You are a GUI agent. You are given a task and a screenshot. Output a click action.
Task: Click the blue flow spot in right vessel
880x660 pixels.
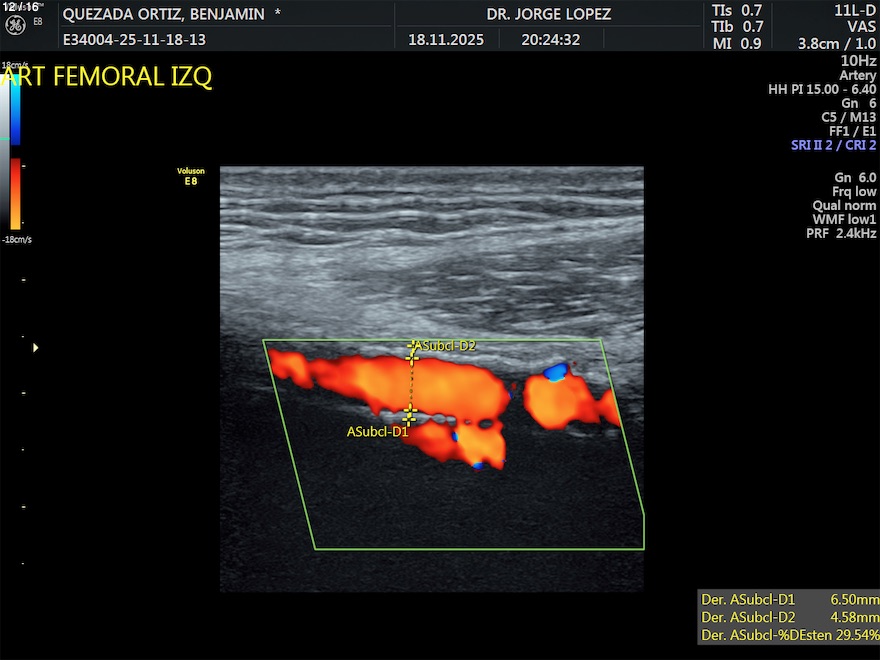point(555,372)
